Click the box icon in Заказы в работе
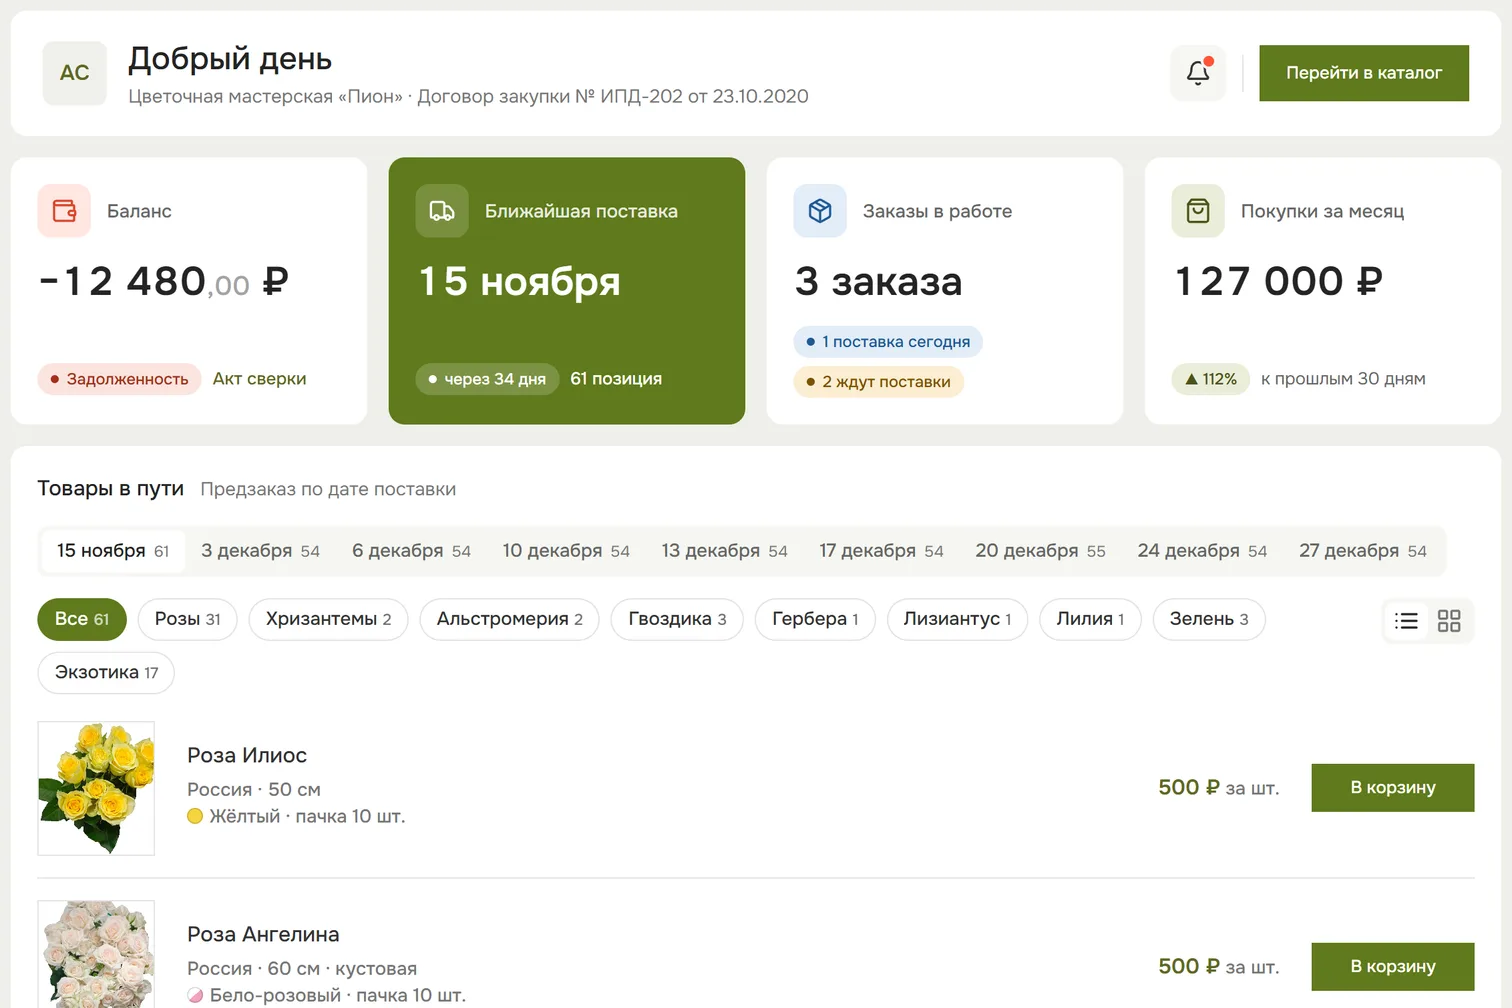Screen dimensions: 1512x1008 820,211
